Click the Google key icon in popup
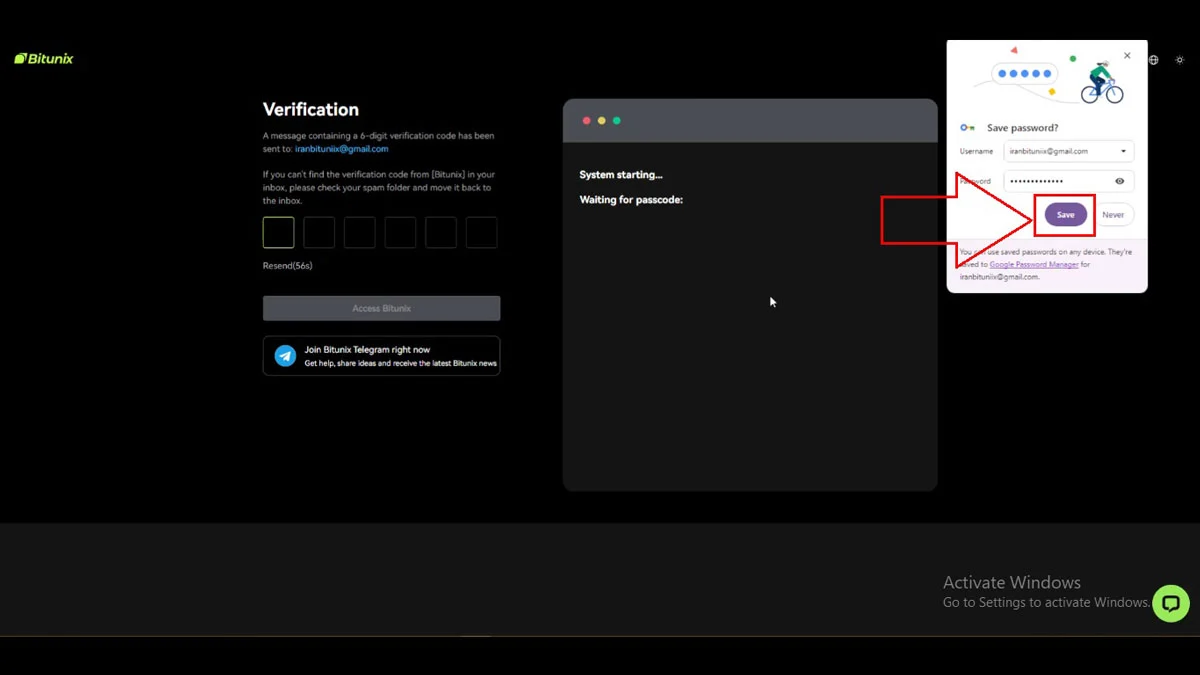Viewport: 1200px width, 675px height. coord(967,128)
